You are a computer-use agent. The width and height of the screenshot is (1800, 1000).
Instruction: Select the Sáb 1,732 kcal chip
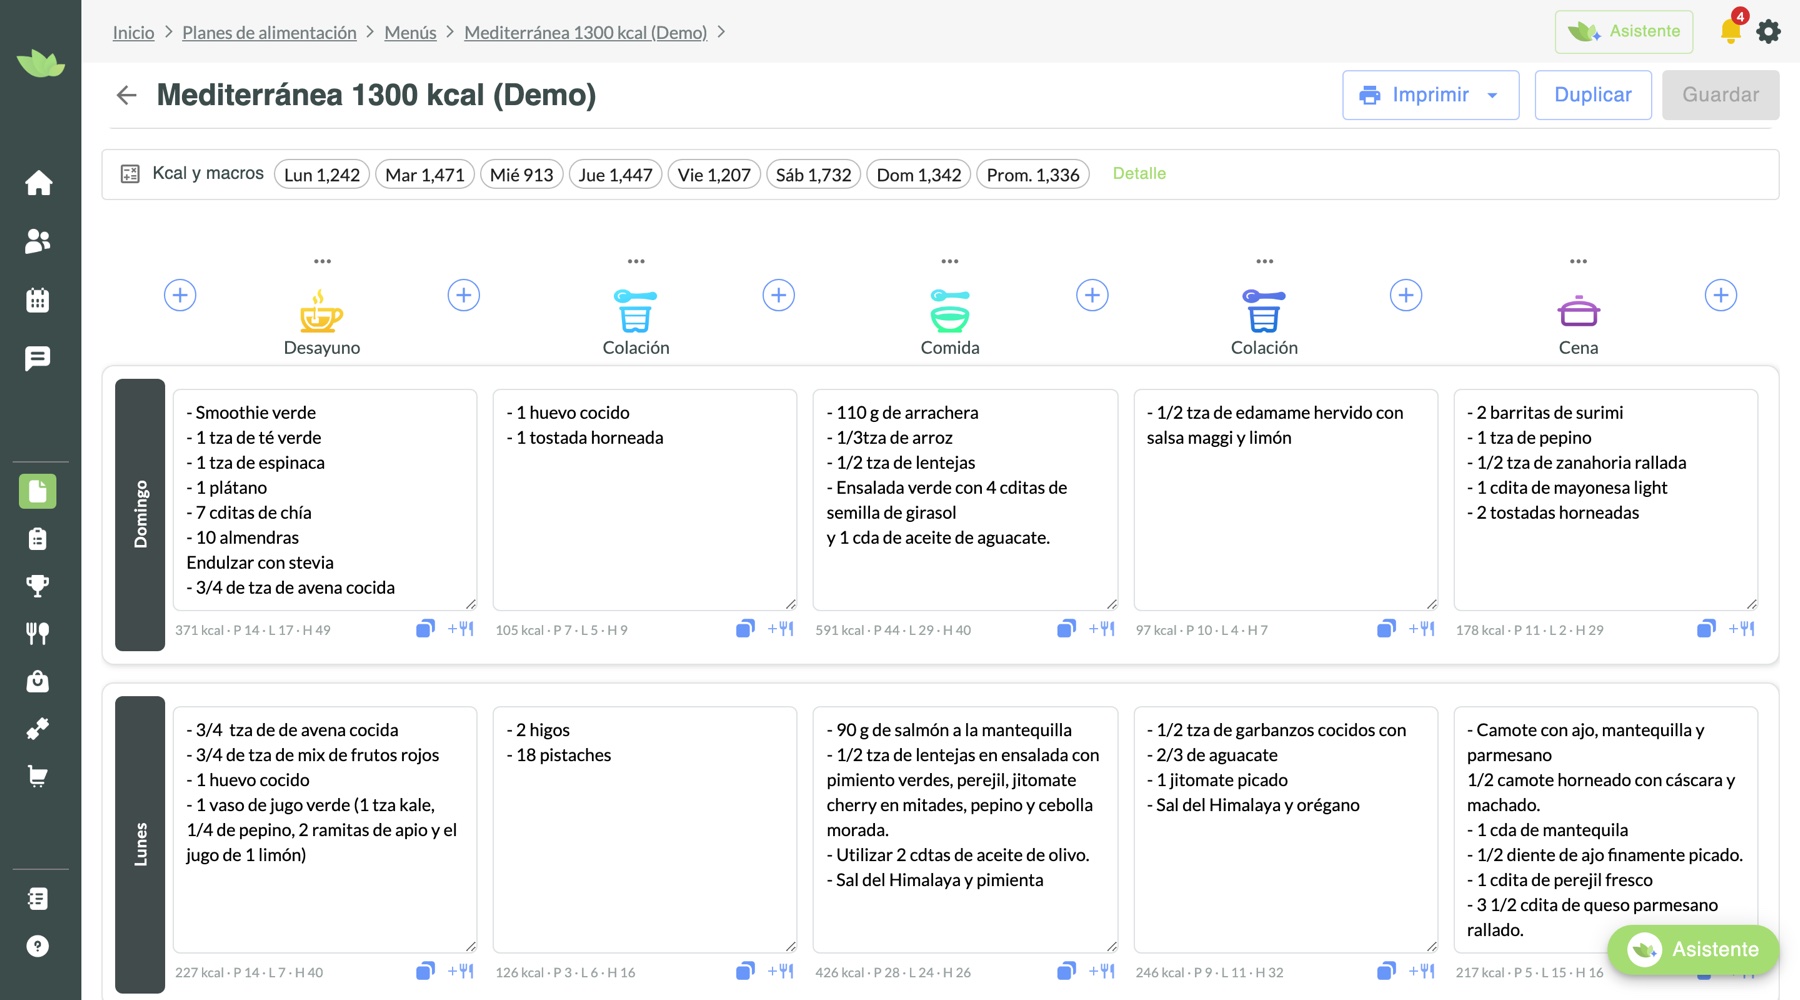click(813, 175)
